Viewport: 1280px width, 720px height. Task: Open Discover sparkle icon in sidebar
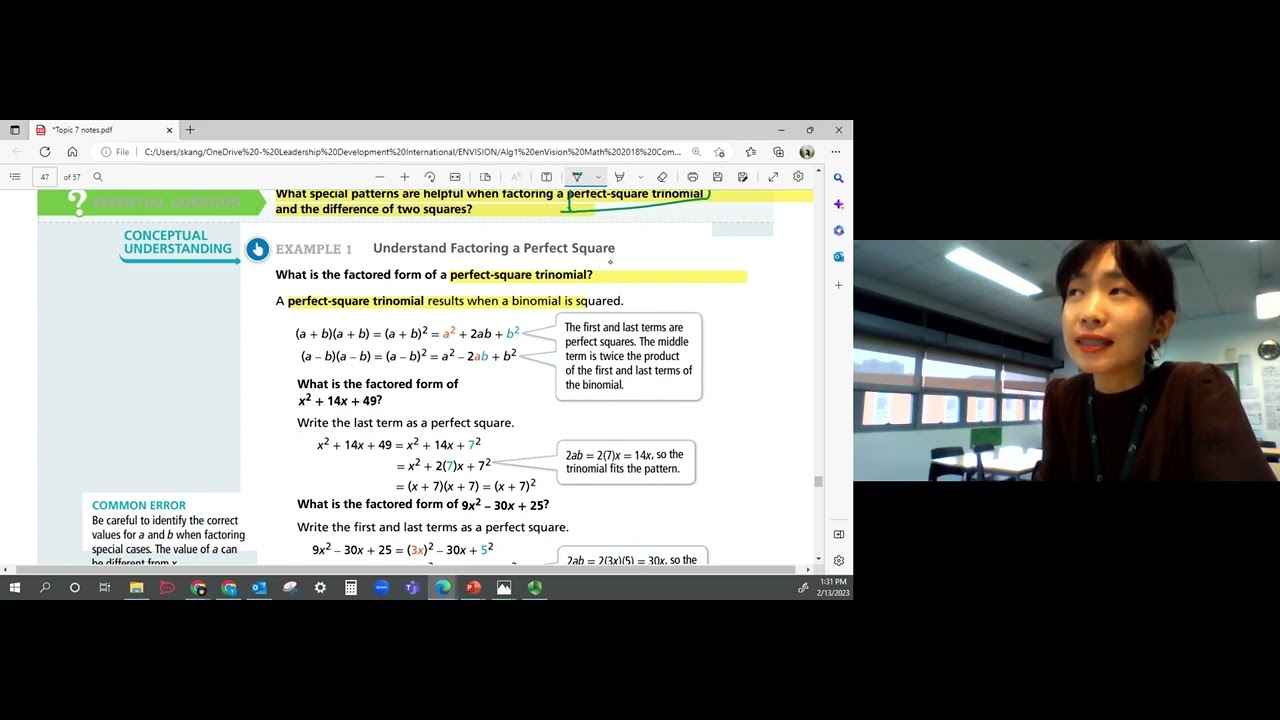[839, 204]
